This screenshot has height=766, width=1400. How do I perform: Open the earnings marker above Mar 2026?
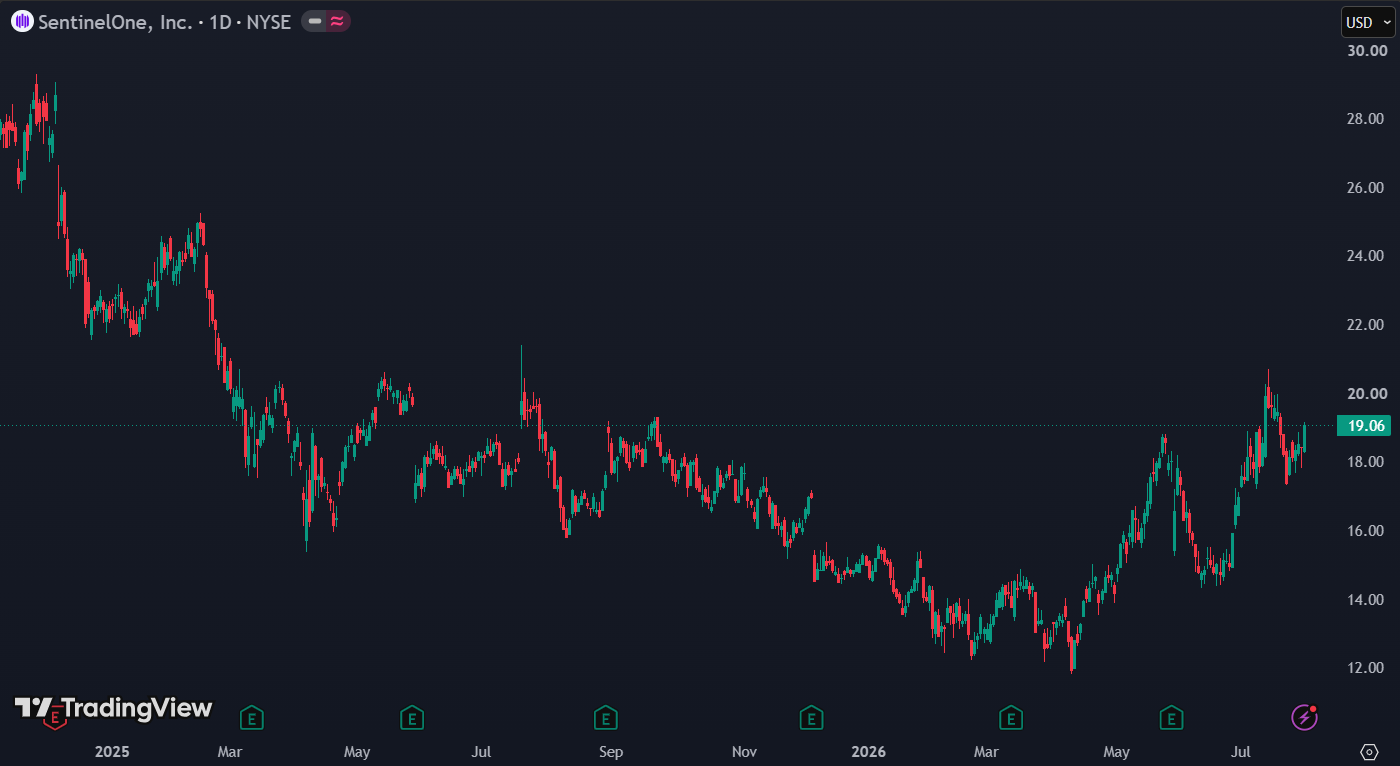click(1012, 716)
